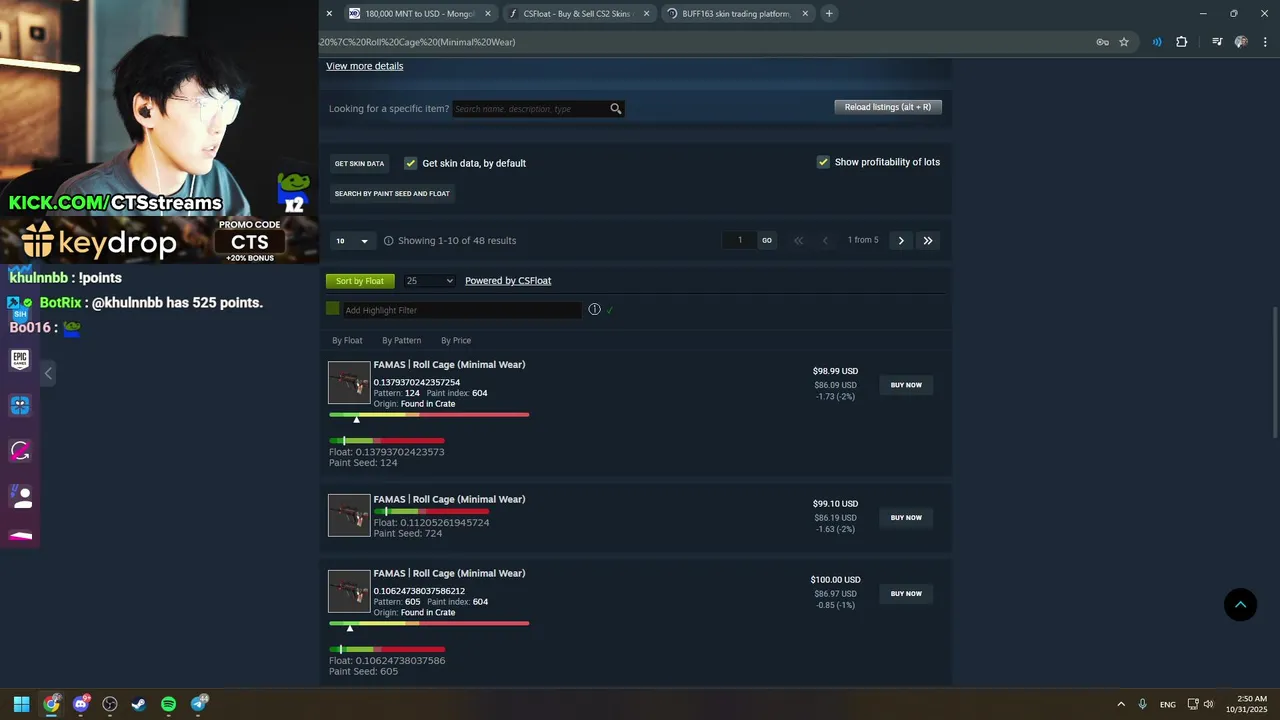Click the microphone icon in system tray
The height and width of the screenshot is (720, 1280).
click(1142, 704)
